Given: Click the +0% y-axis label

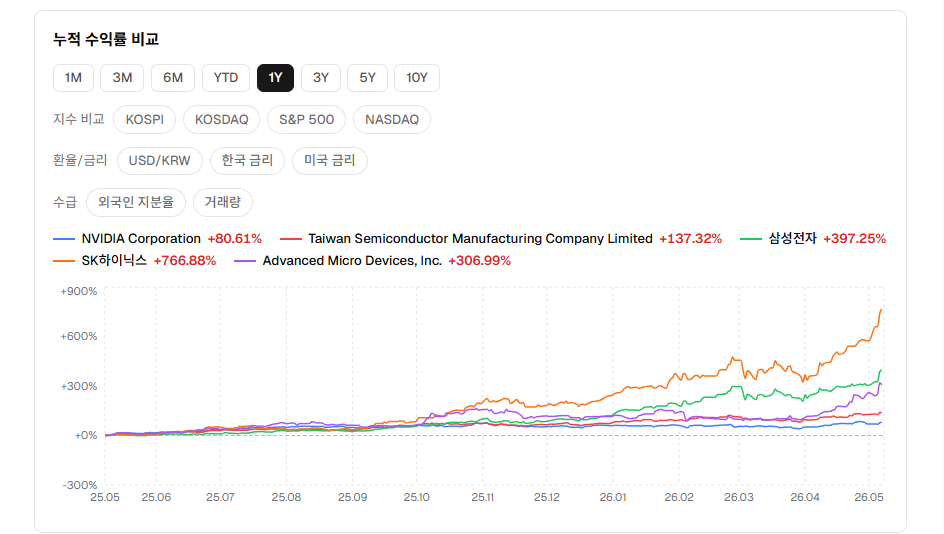Looking at the screenshot, I should pos(85,435).
